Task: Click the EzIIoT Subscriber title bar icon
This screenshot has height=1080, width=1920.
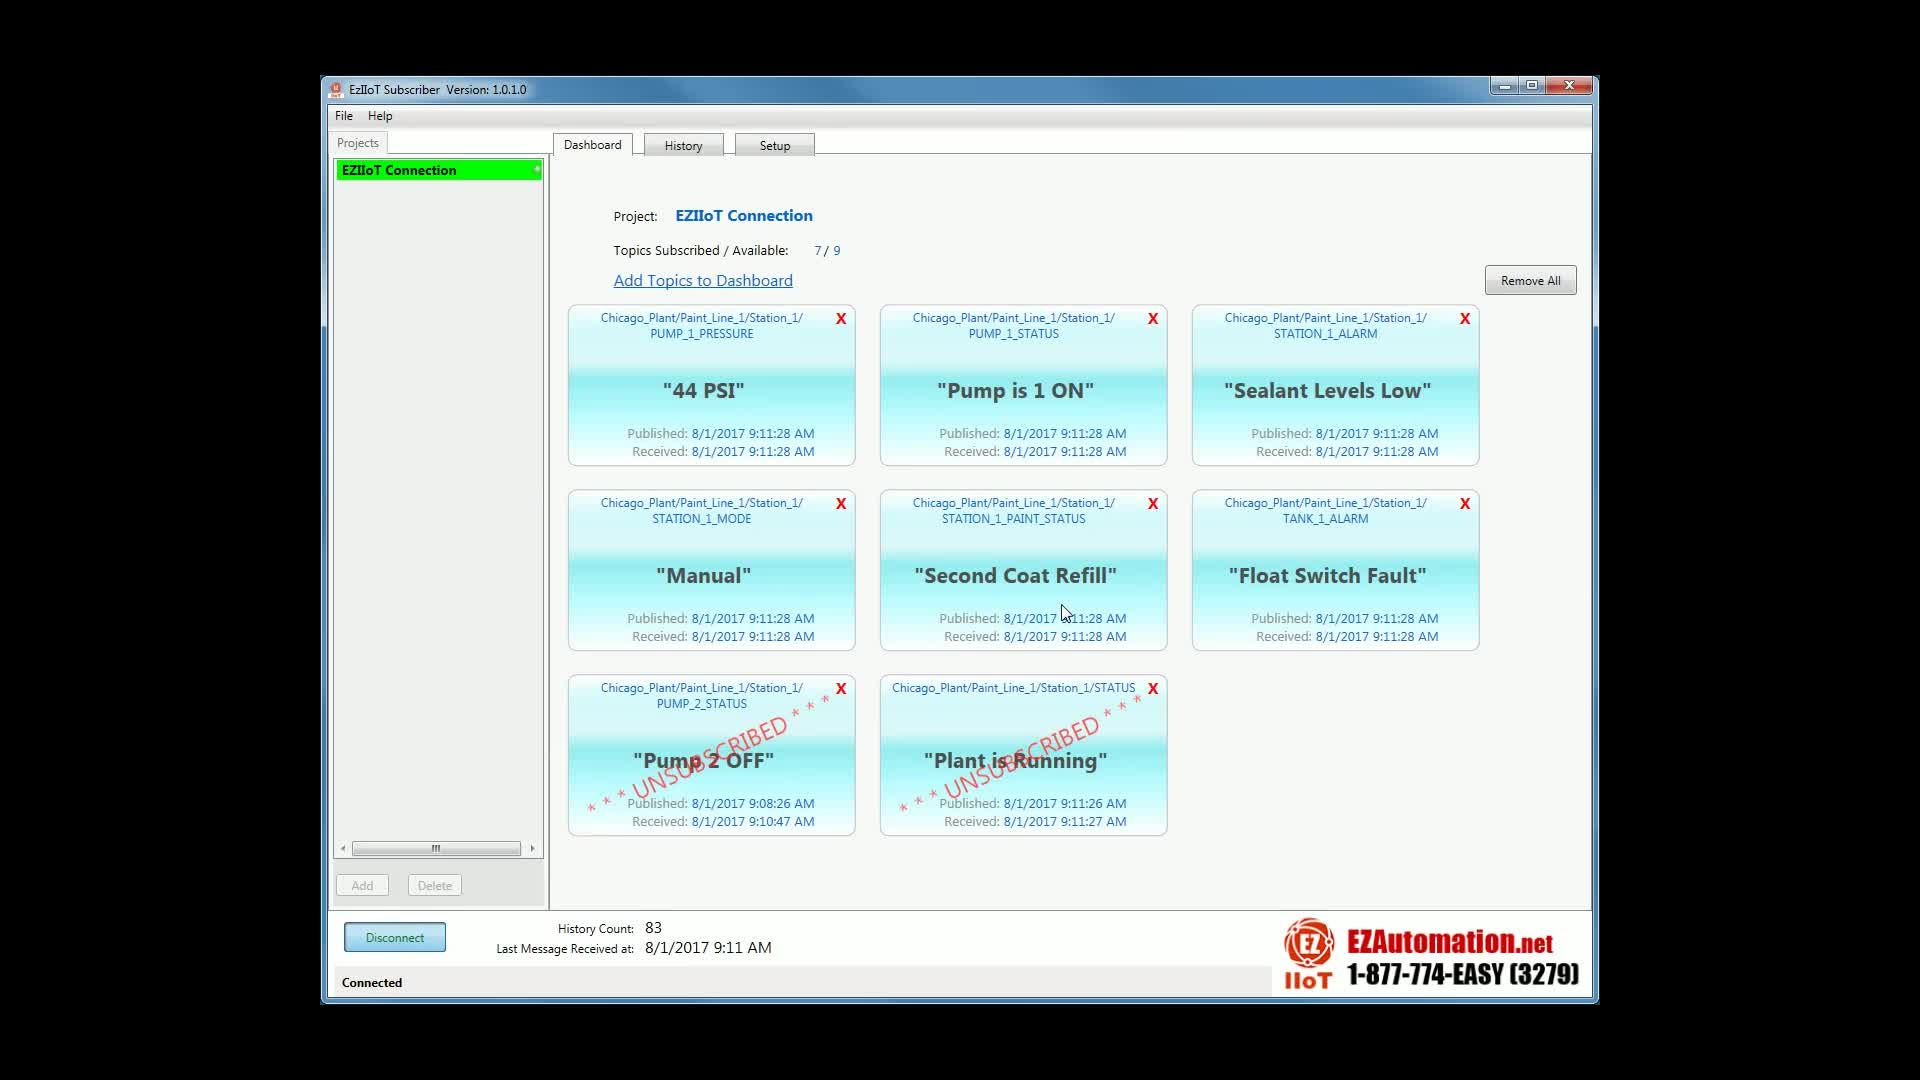Action: (x=336, y=89)
